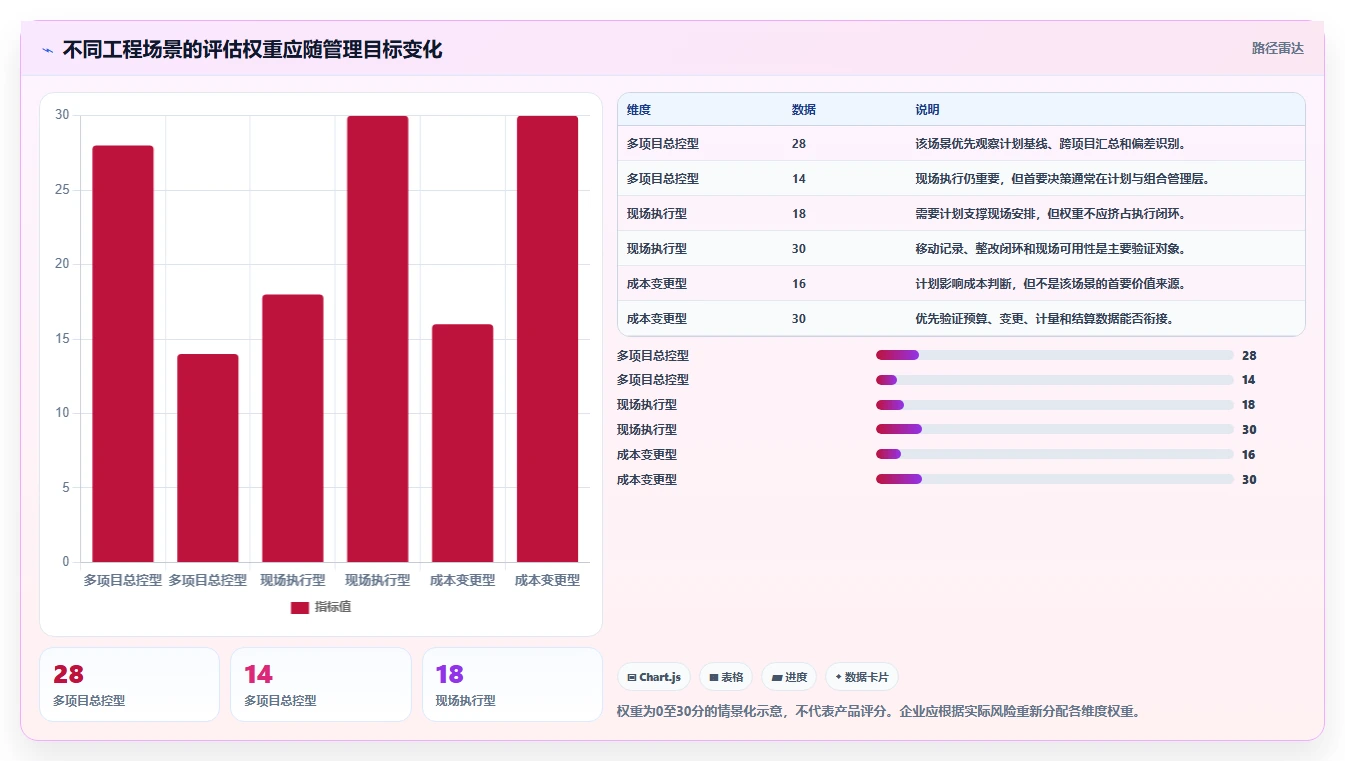Screen dimensions: 1345x761
Task: Click the 说明 table column header
Action: pos(927,110)
